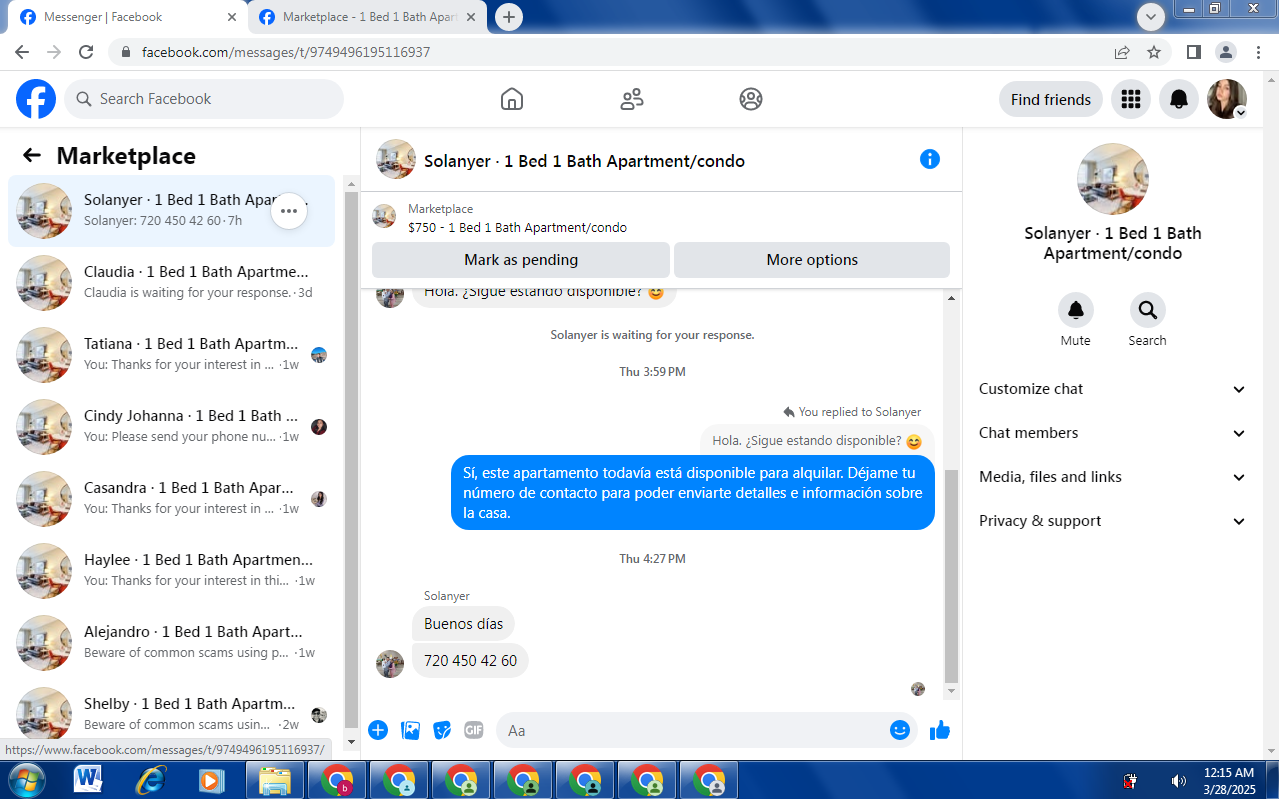Image resolution: width=1279 pixels, height=799 pixels.
Task: Click the browser address bar URL
Action: [286, 52]
